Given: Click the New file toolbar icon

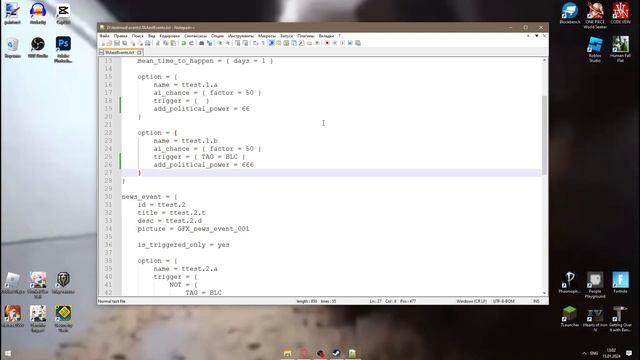Looking at the screenshot, I should pos(103,43).
